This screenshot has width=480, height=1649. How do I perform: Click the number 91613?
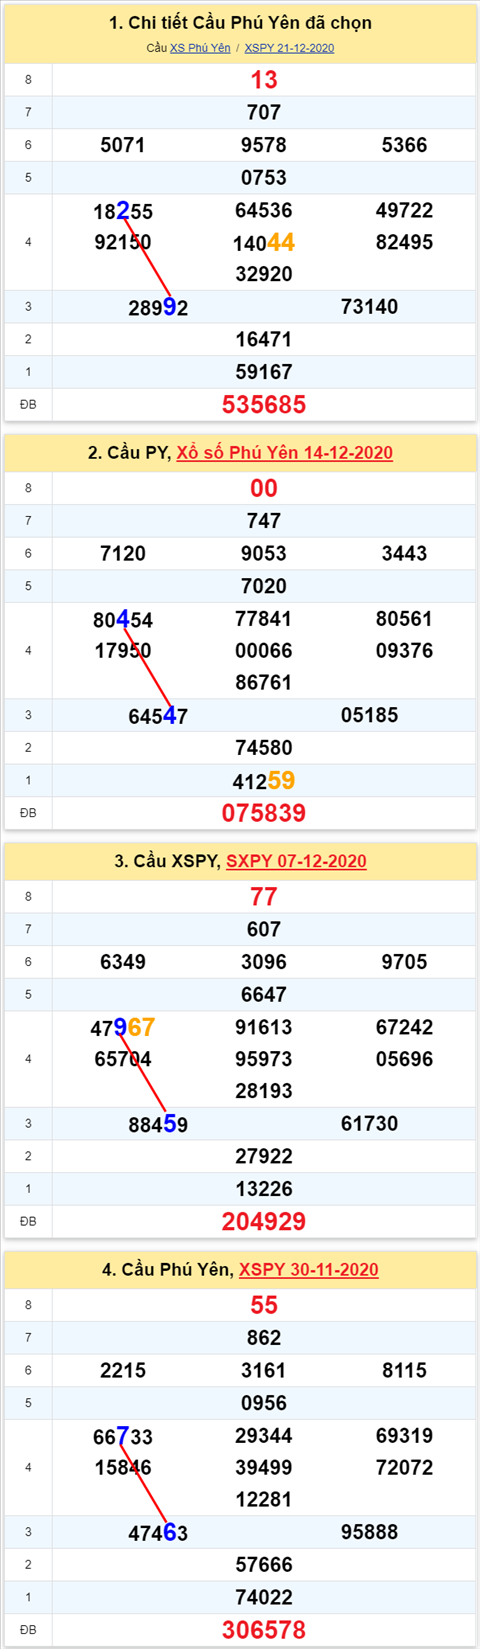[x=264, y=1027]
